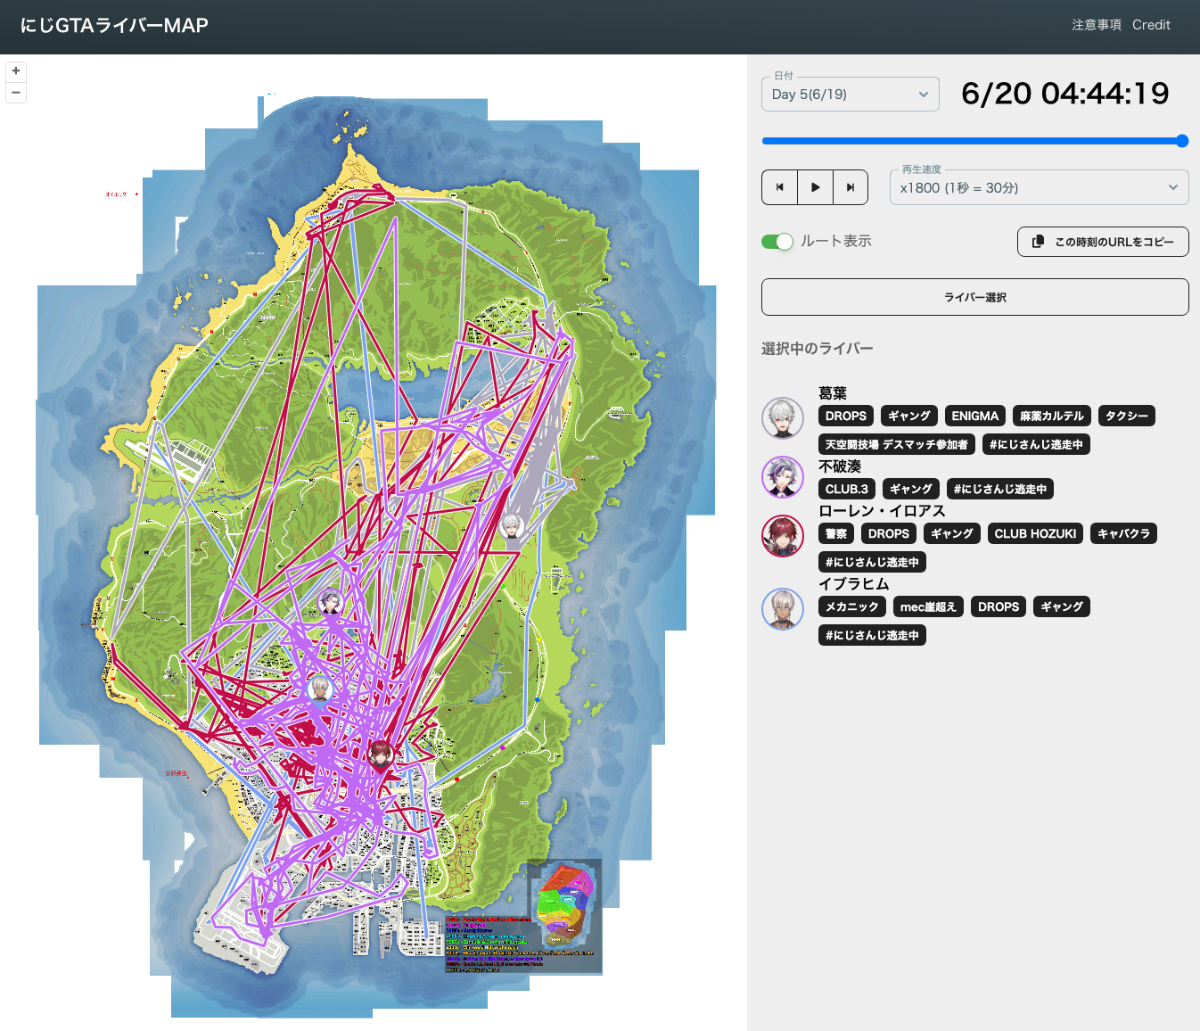Click 葛葉 avatar in the liver list

(x=782, y=418)
